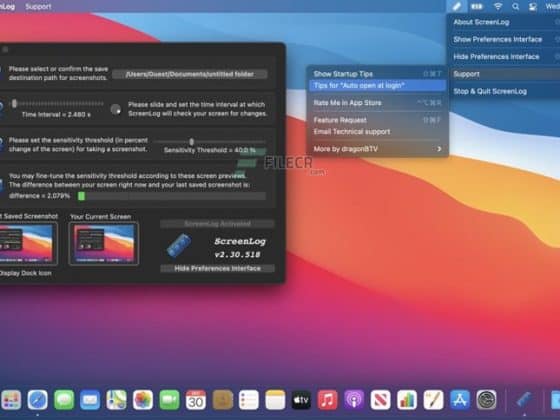The width and height of the screenshot is (560, 420).
Task: Open Messages from the Dock
Action: (x=64, y=400)
